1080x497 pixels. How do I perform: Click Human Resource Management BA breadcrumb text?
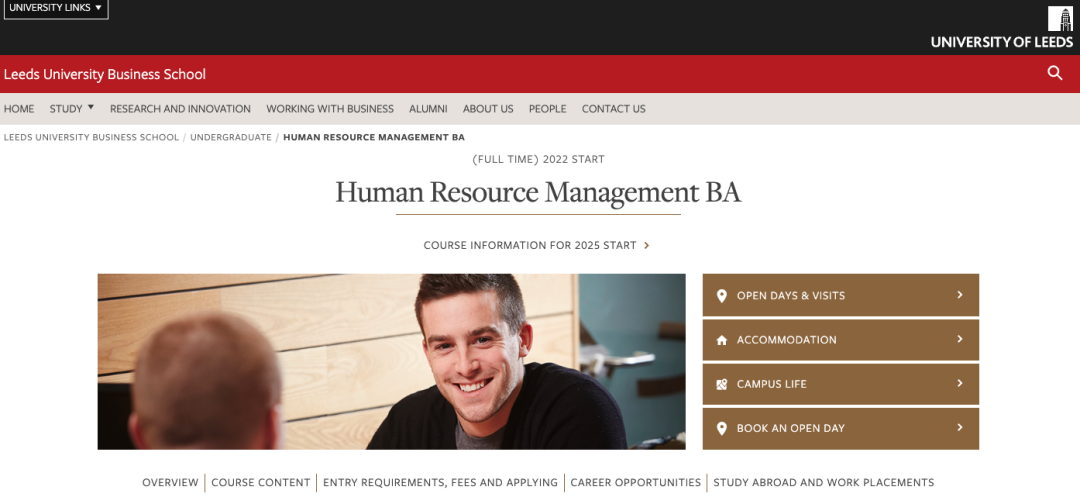(x=374, y=137)
